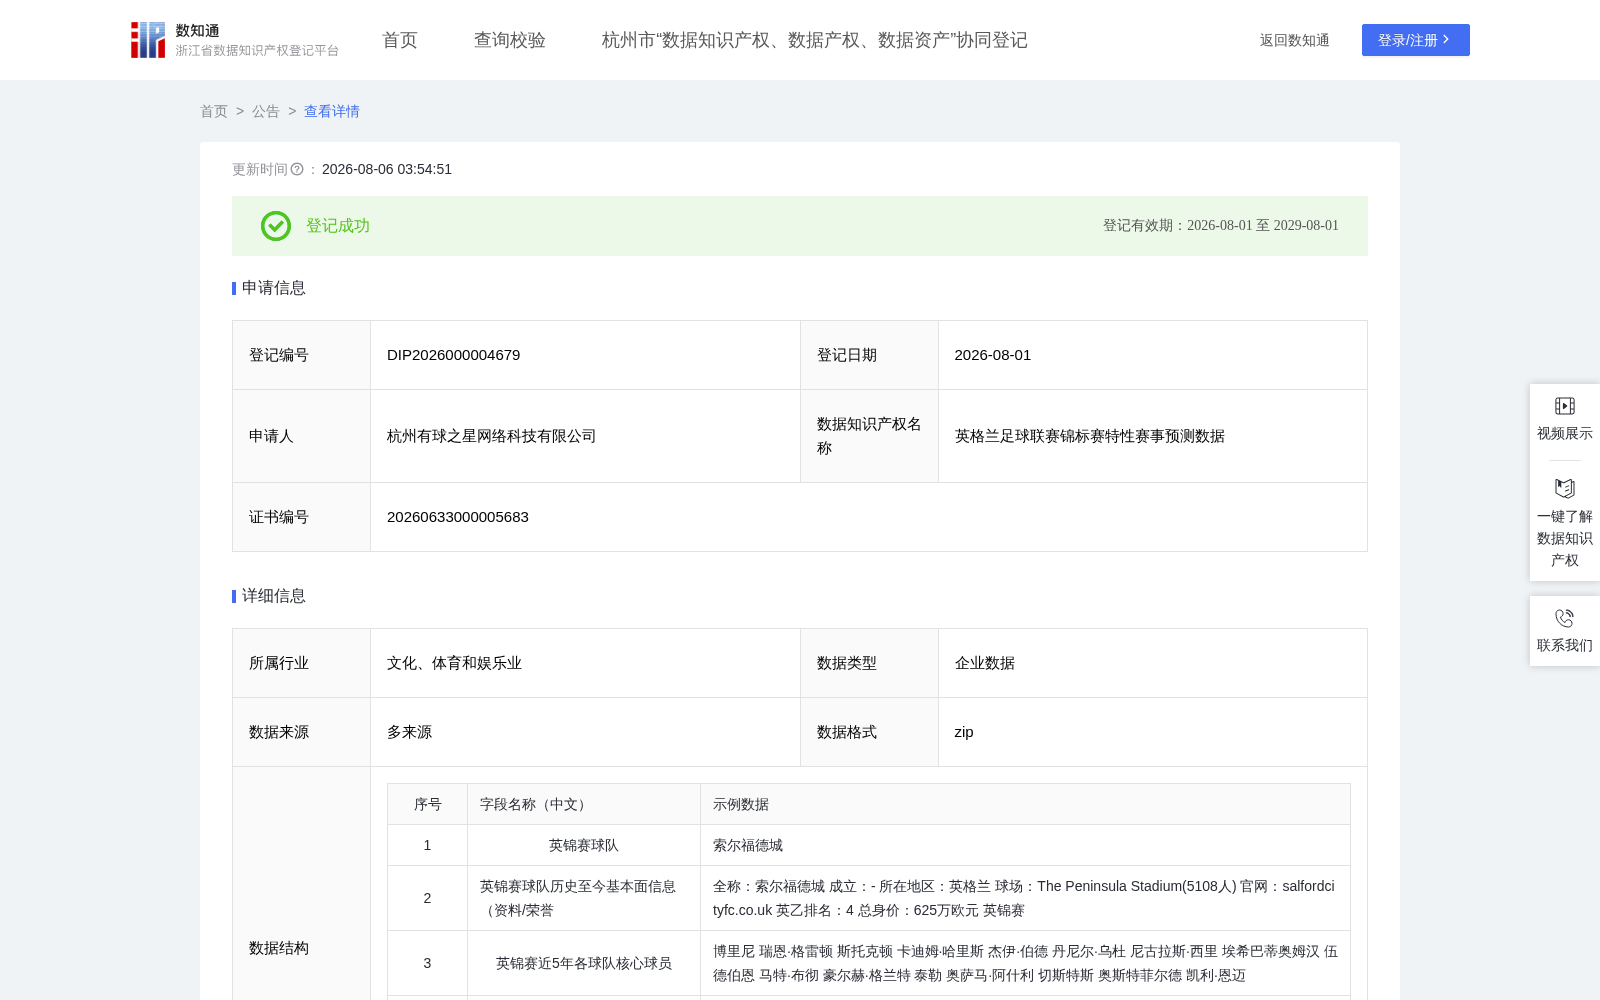Screen dimensions: 1600x1000
Task: Click the 查看详情 breadcrumb item
Action: point(332,111)
